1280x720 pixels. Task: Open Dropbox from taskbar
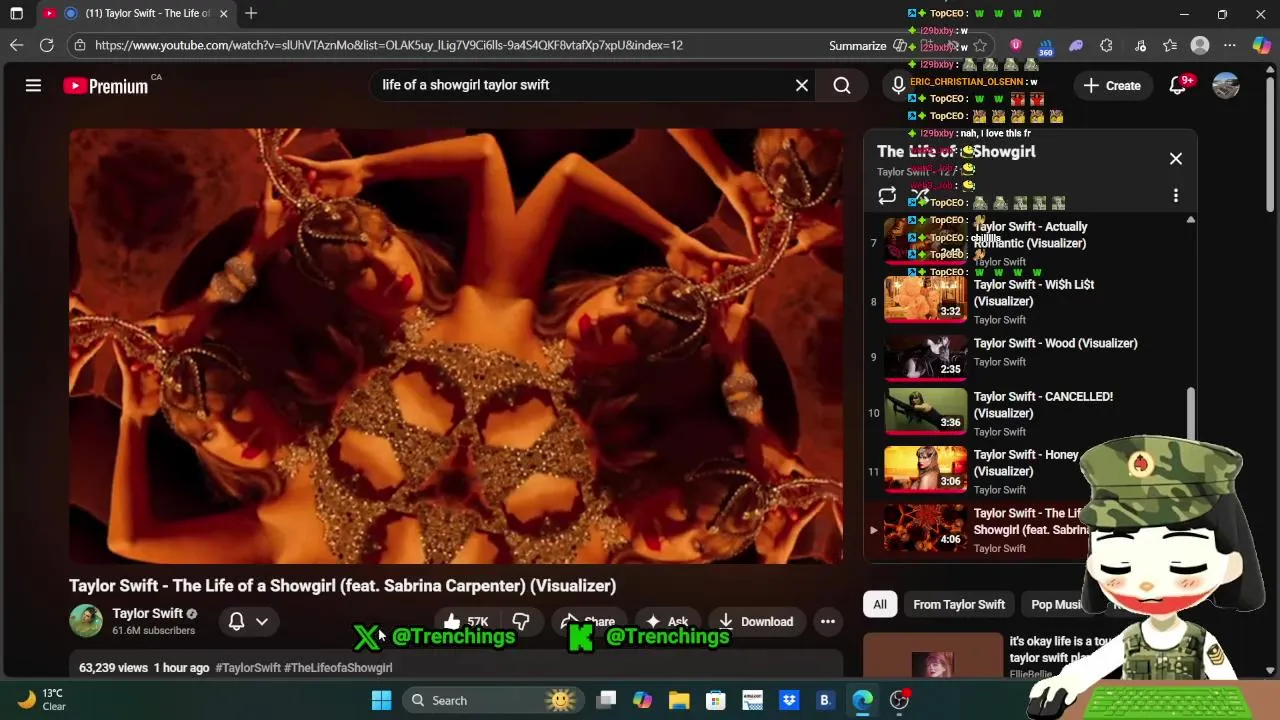789,700
